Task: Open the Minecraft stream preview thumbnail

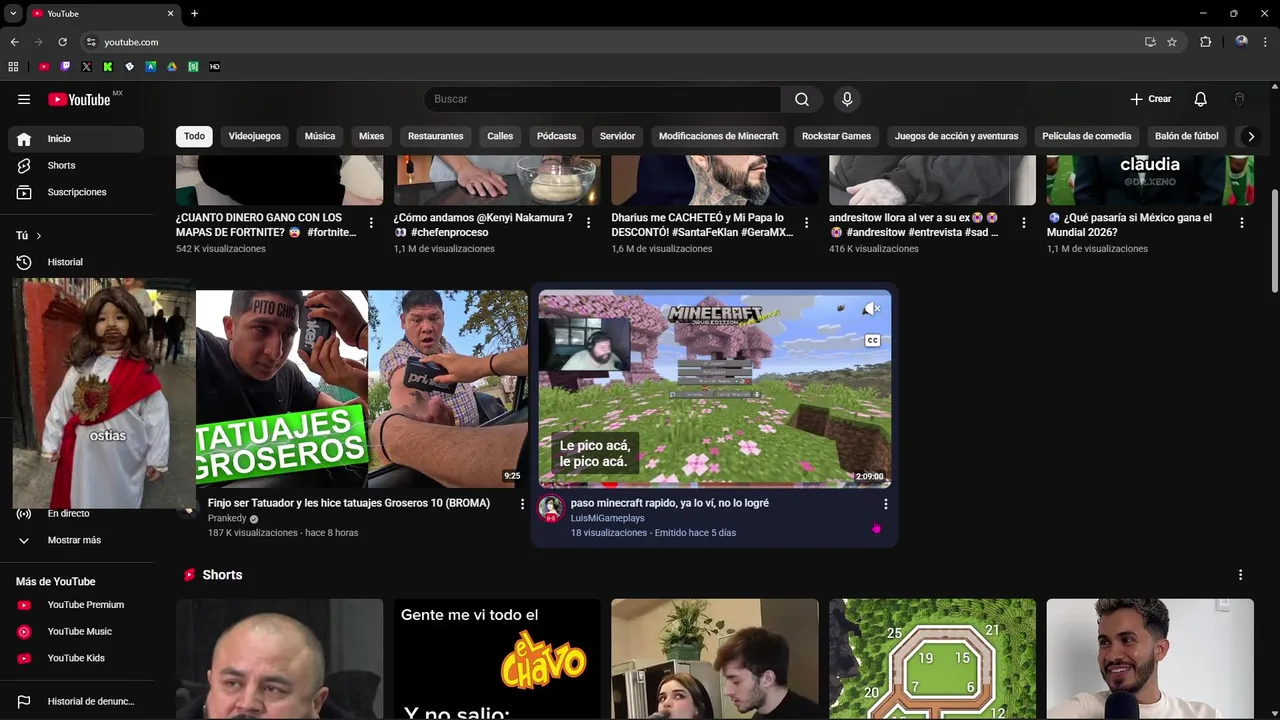Action: tap(715, 389)
